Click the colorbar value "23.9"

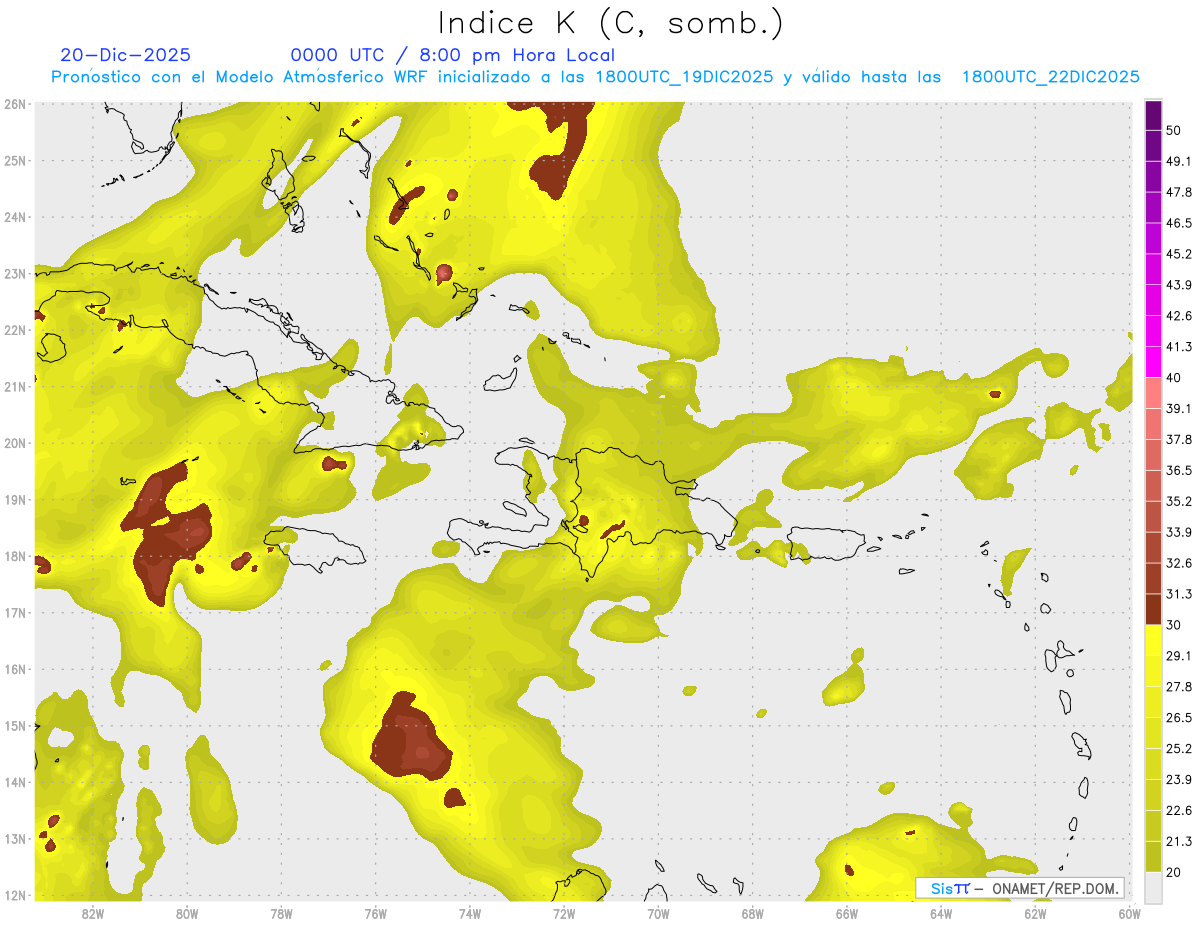(x=1179, y=780)
